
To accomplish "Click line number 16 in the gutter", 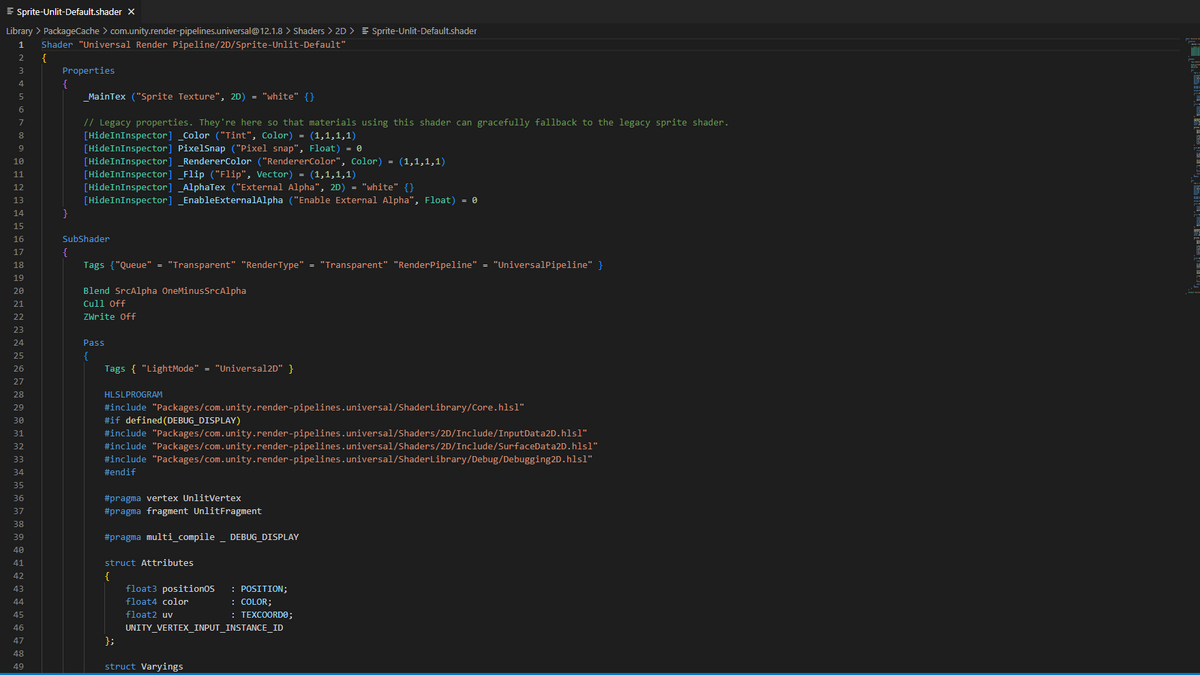I will click(19, 239).
